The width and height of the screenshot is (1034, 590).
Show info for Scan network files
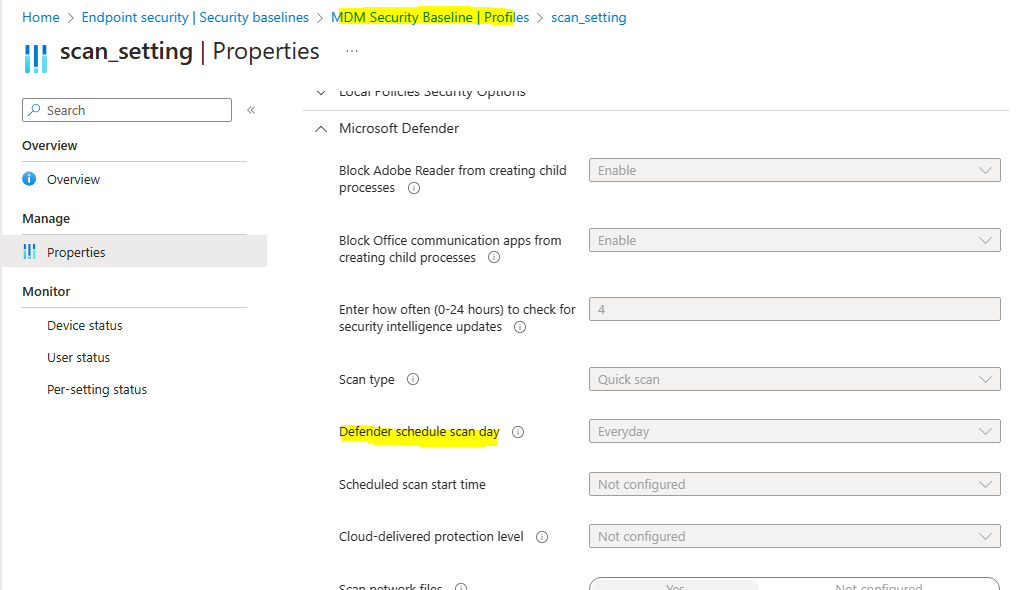[x=462, y=587]
